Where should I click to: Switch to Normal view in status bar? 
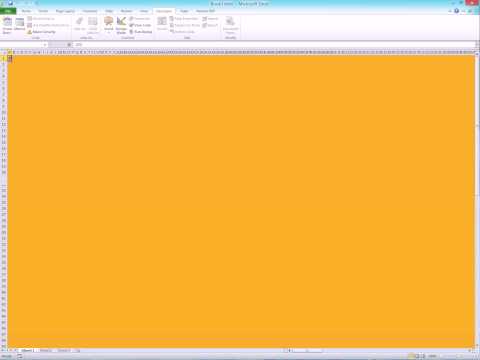coord(411,356)
